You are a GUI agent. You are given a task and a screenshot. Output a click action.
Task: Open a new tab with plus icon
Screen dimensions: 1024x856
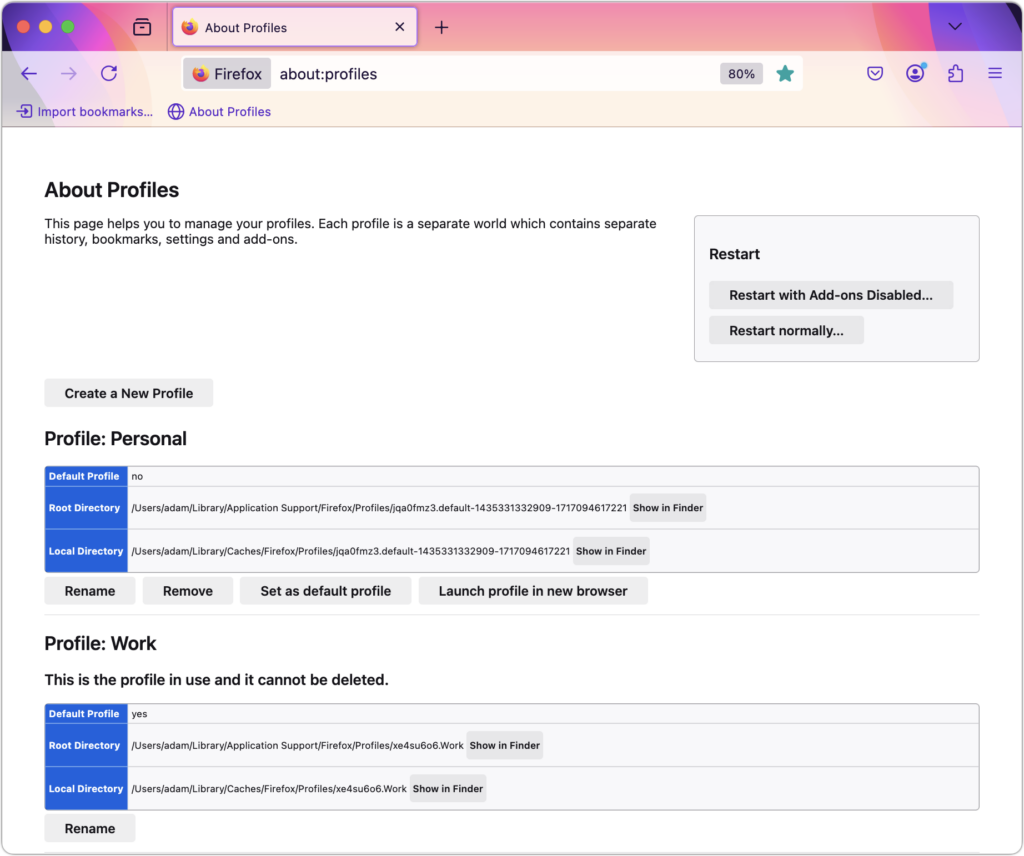tap(441, 27)
